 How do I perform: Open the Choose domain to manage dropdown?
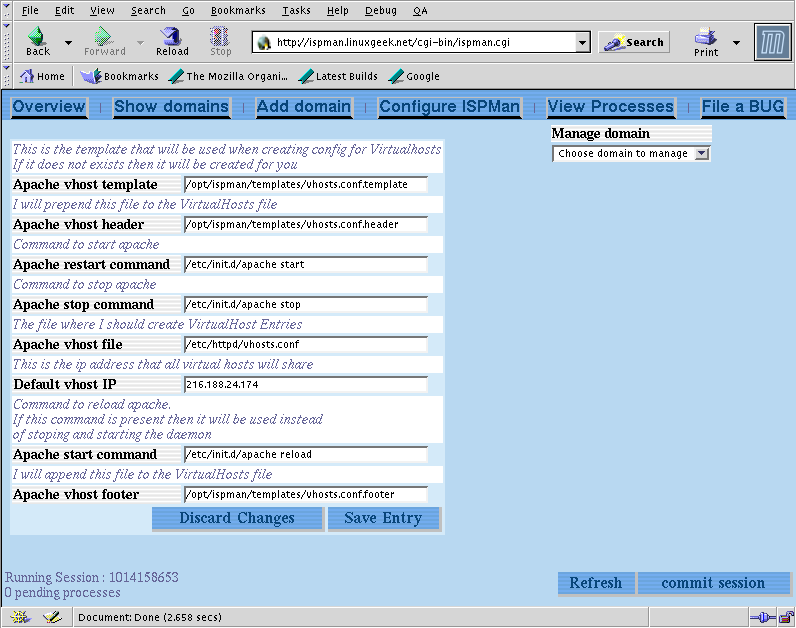click(x=631, y=153)
